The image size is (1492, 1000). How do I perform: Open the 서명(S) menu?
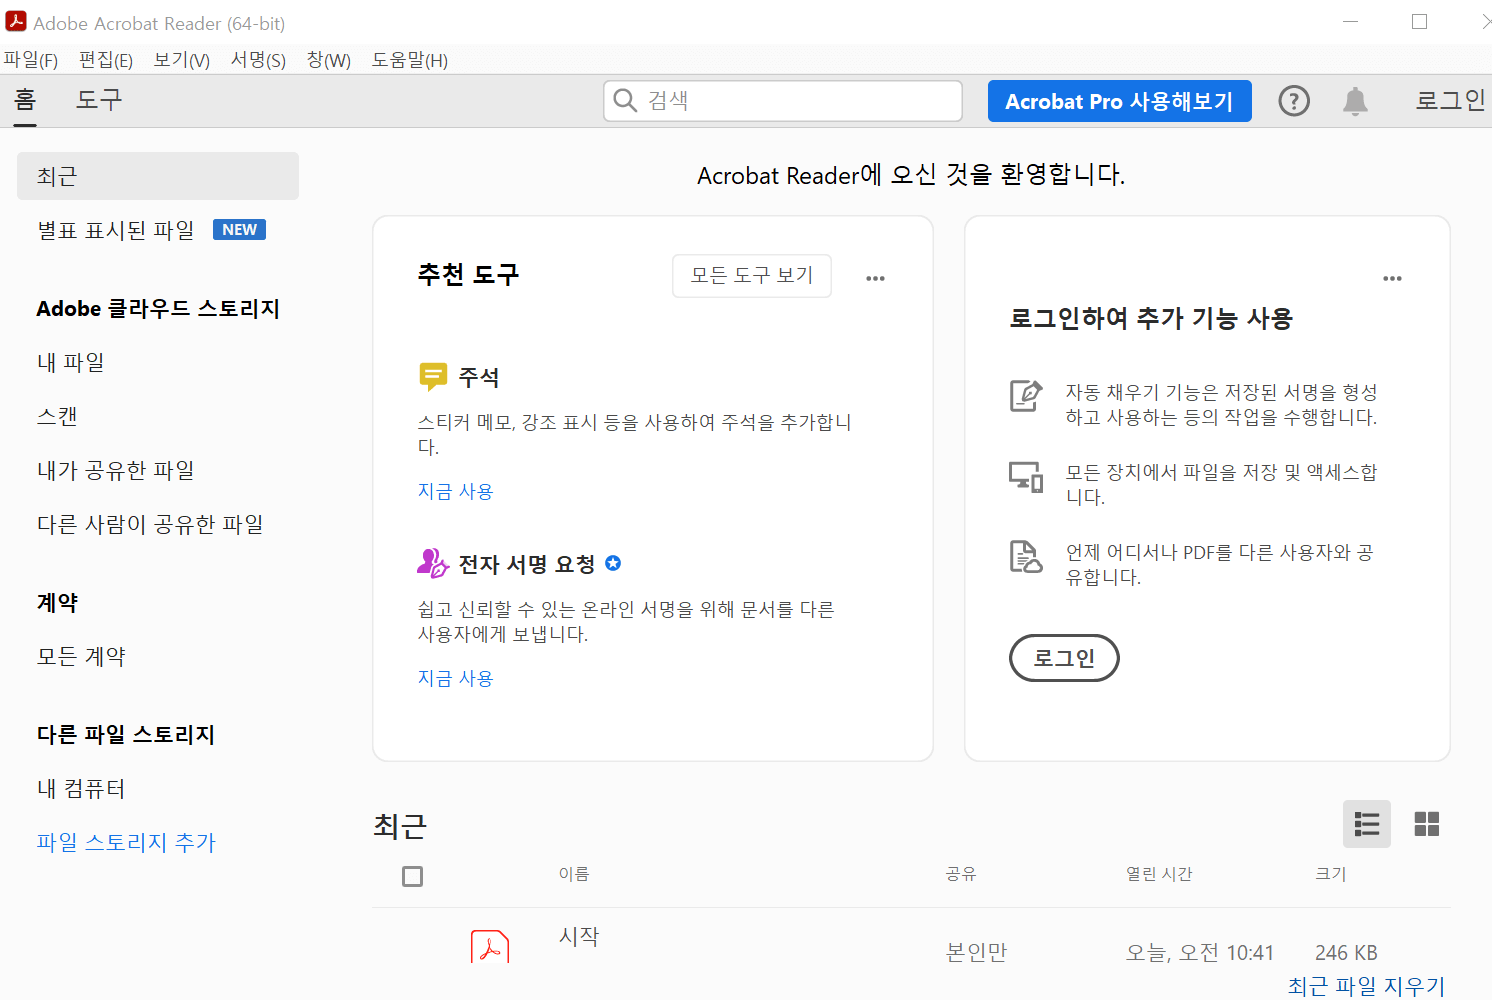point(258,60)
